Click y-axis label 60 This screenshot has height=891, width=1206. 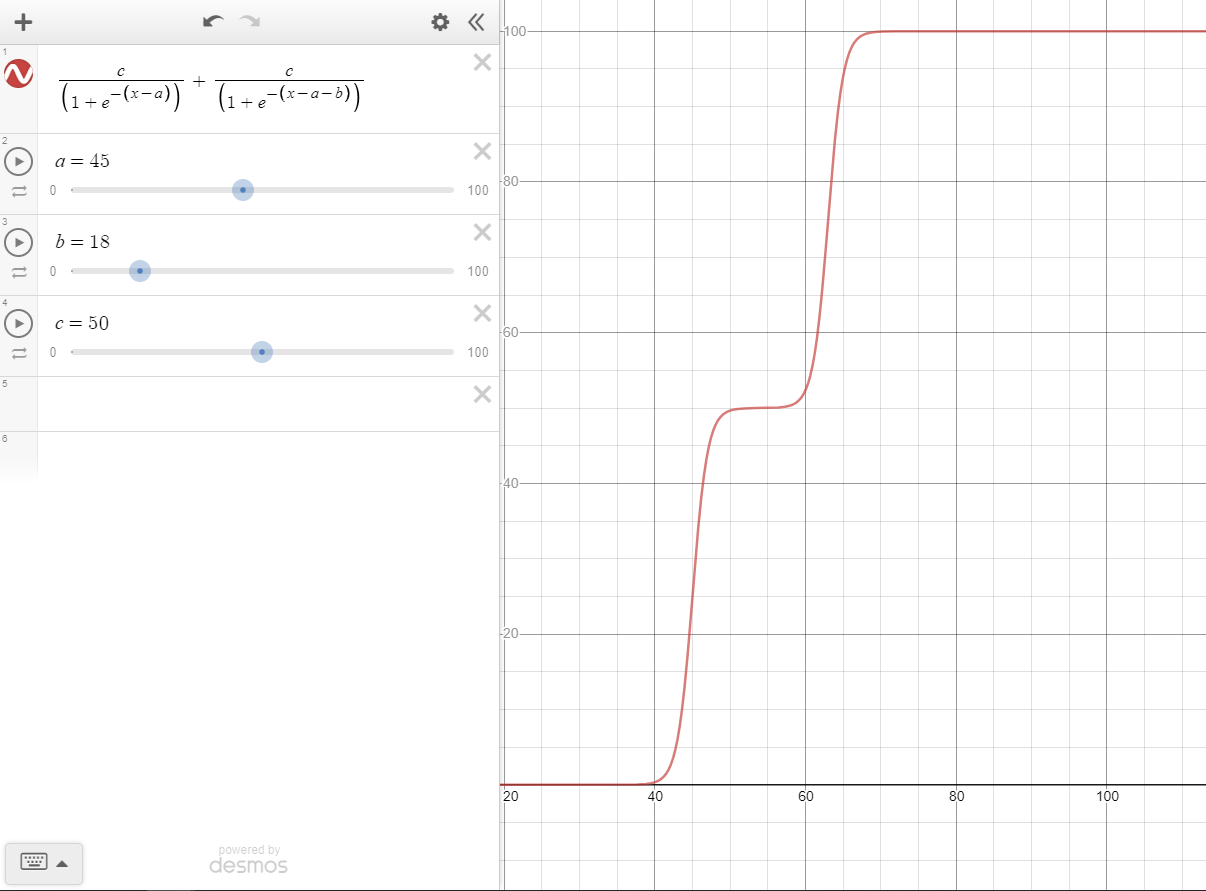click(x=511, y=332)
